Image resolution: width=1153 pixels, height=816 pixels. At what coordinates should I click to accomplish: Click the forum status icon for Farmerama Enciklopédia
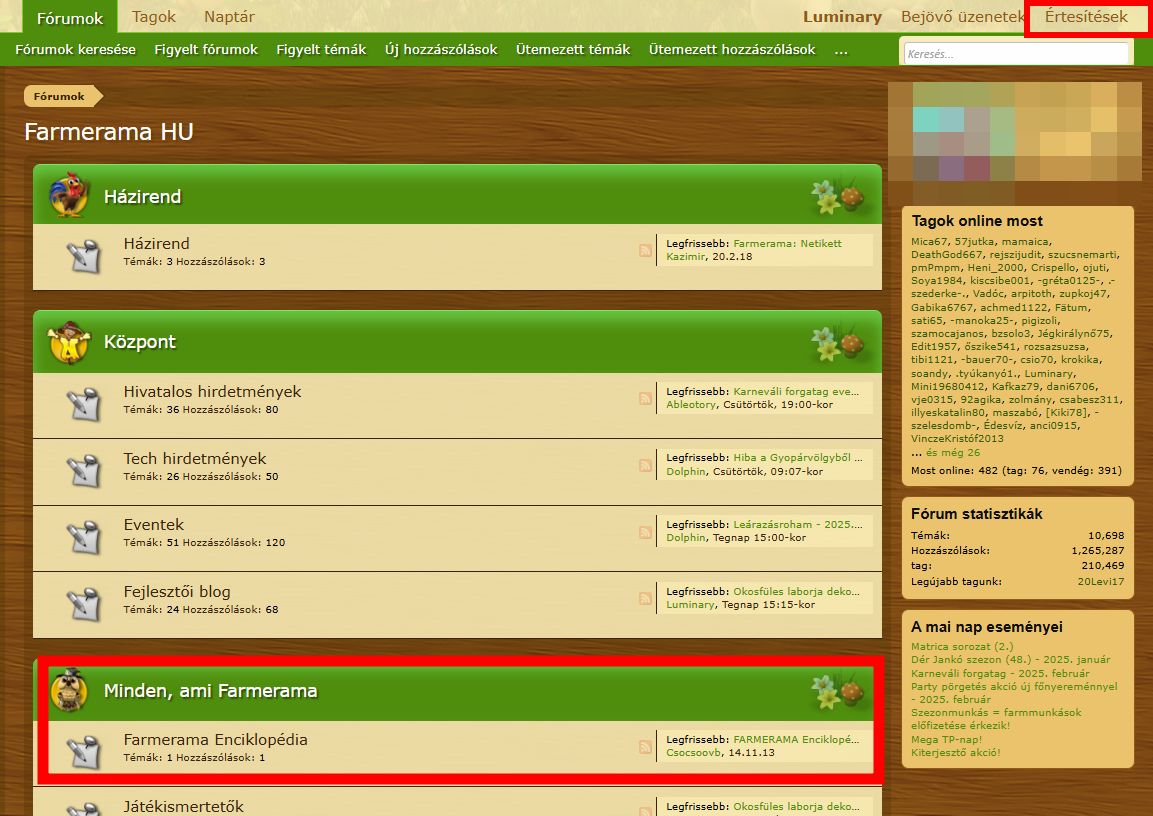(83, 752)
